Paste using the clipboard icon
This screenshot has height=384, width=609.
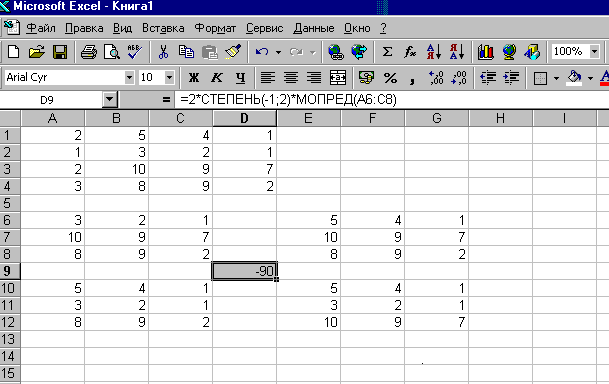pyautogui.click(x=210, y=52)
